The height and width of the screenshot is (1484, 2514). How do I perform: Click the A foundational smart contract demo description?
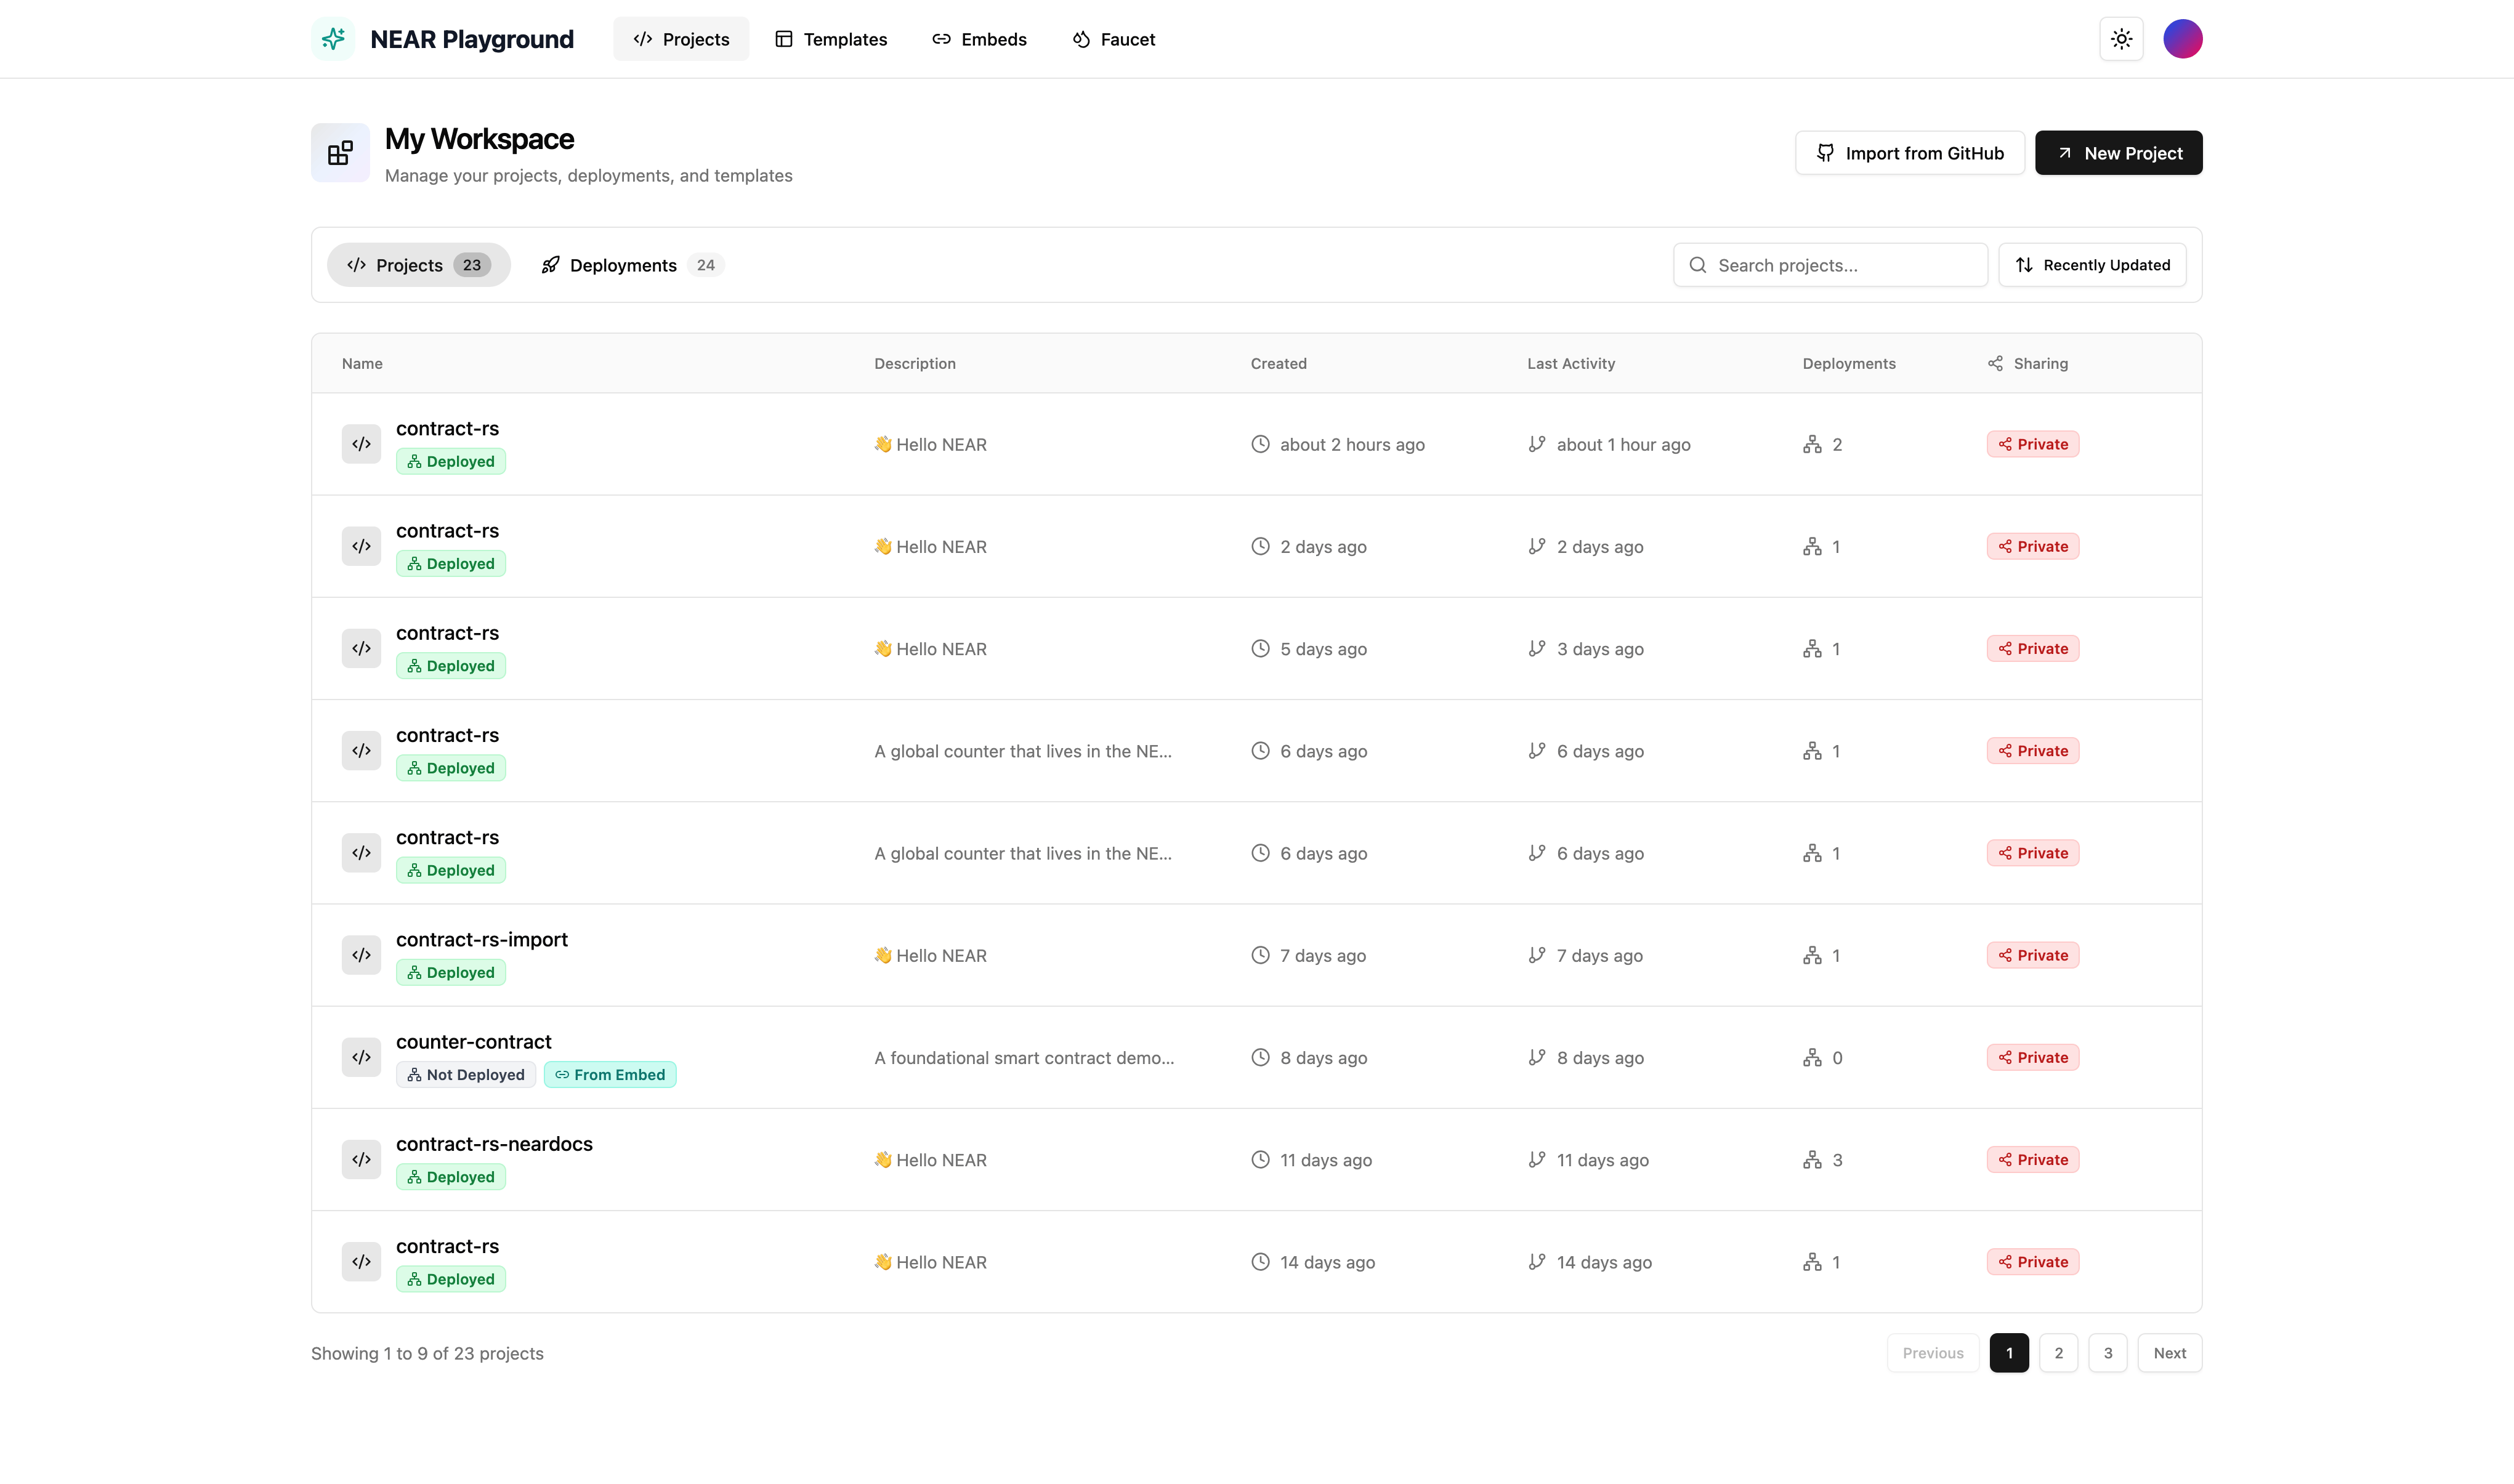(1024, 1057)
